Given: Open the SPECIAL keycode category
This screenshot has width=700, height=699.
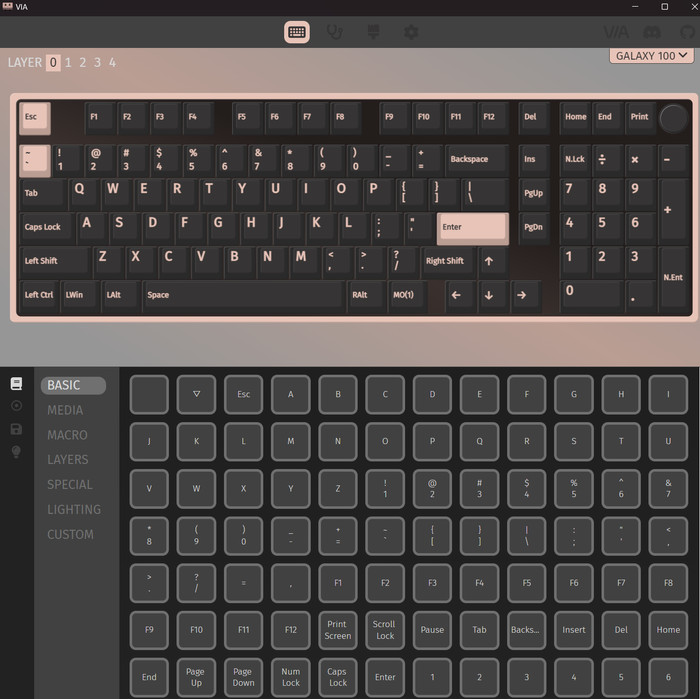Looking at the screenshot, I should [70, 485].
